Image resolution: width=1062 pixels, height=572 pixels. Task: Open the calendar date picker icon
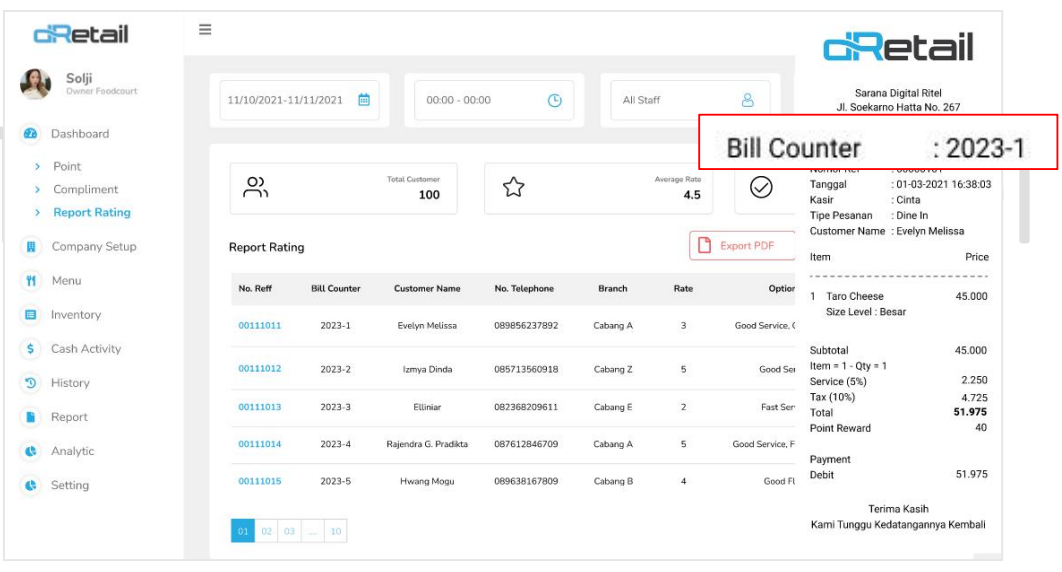click(364, 100)
